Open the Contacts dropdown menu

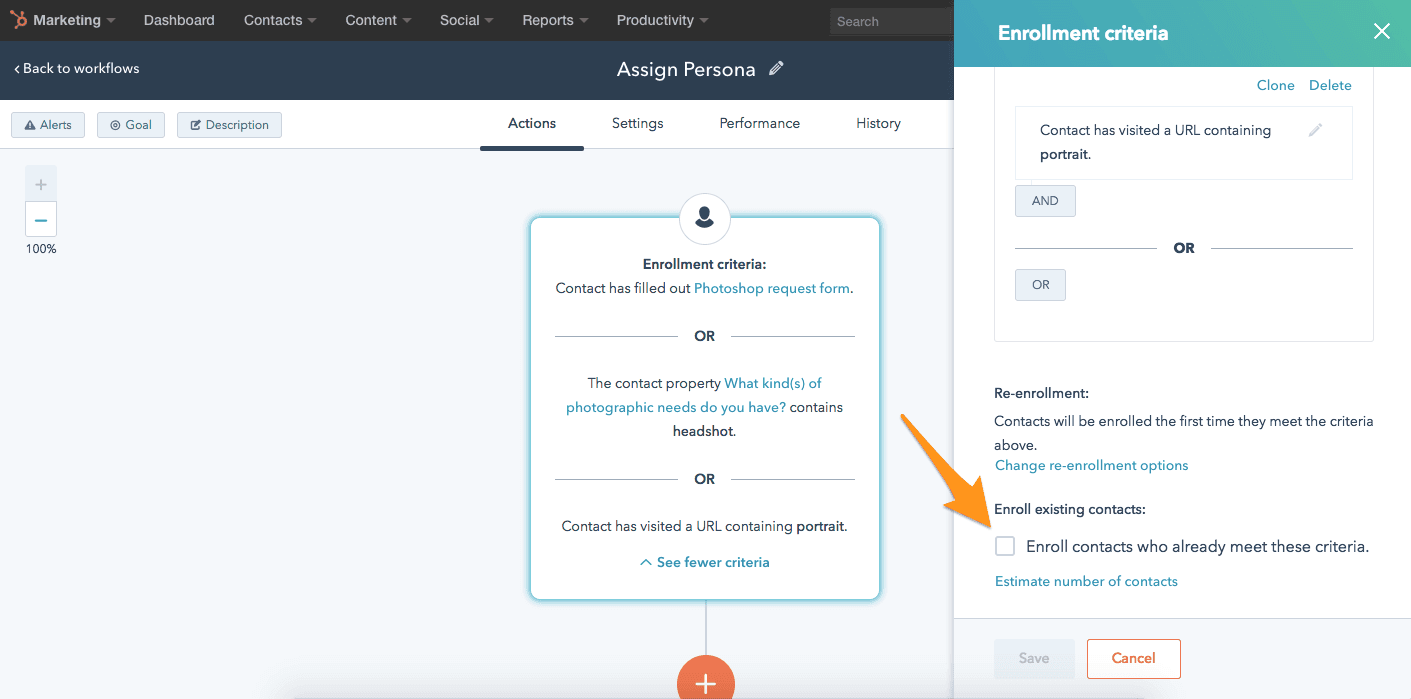click(280, 20)
